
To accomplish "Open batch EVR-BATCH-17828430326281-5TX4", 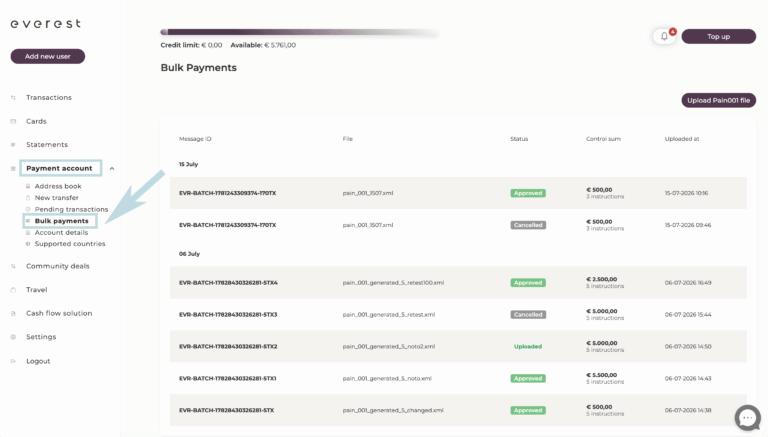I will click(228, 283).
